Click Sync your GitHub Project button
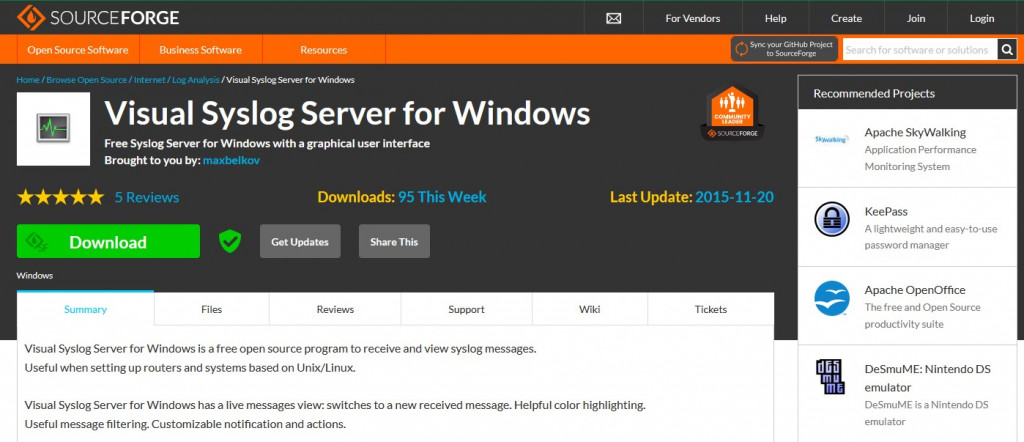1024x442 pixels. pos(784,49)
